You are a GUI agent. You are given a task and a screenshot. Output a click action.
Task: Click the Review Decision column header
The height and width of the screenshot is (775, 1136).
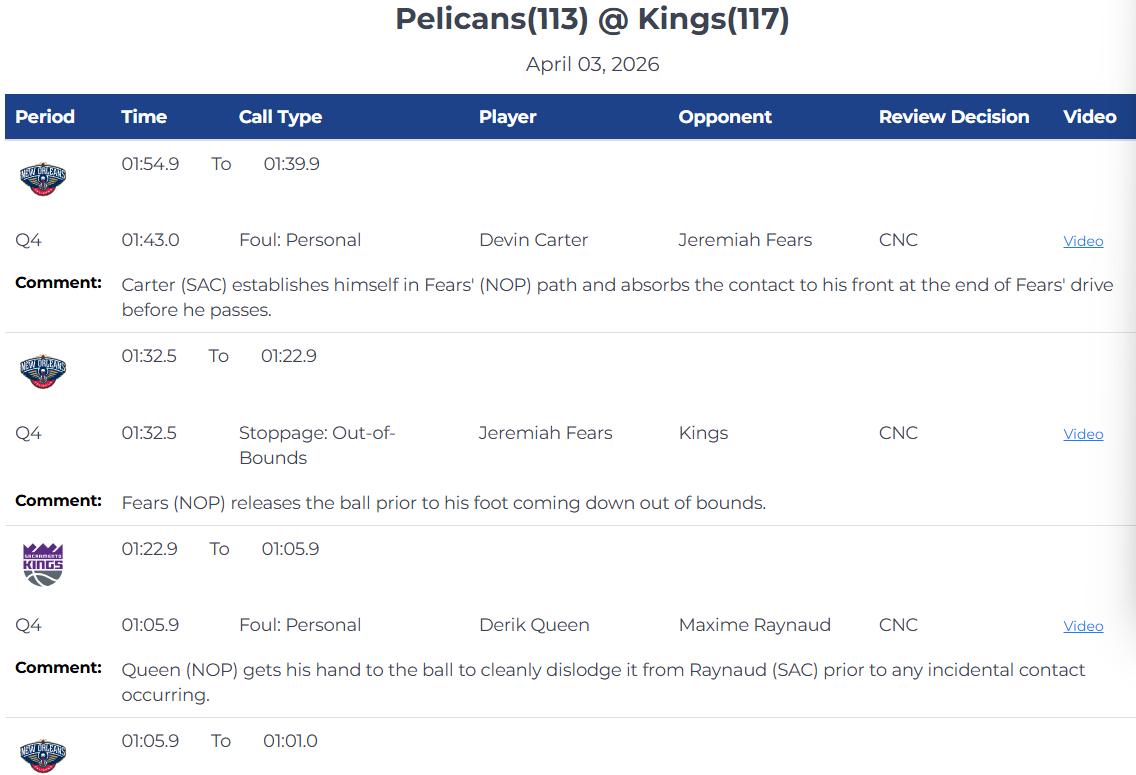coord(953,117)
